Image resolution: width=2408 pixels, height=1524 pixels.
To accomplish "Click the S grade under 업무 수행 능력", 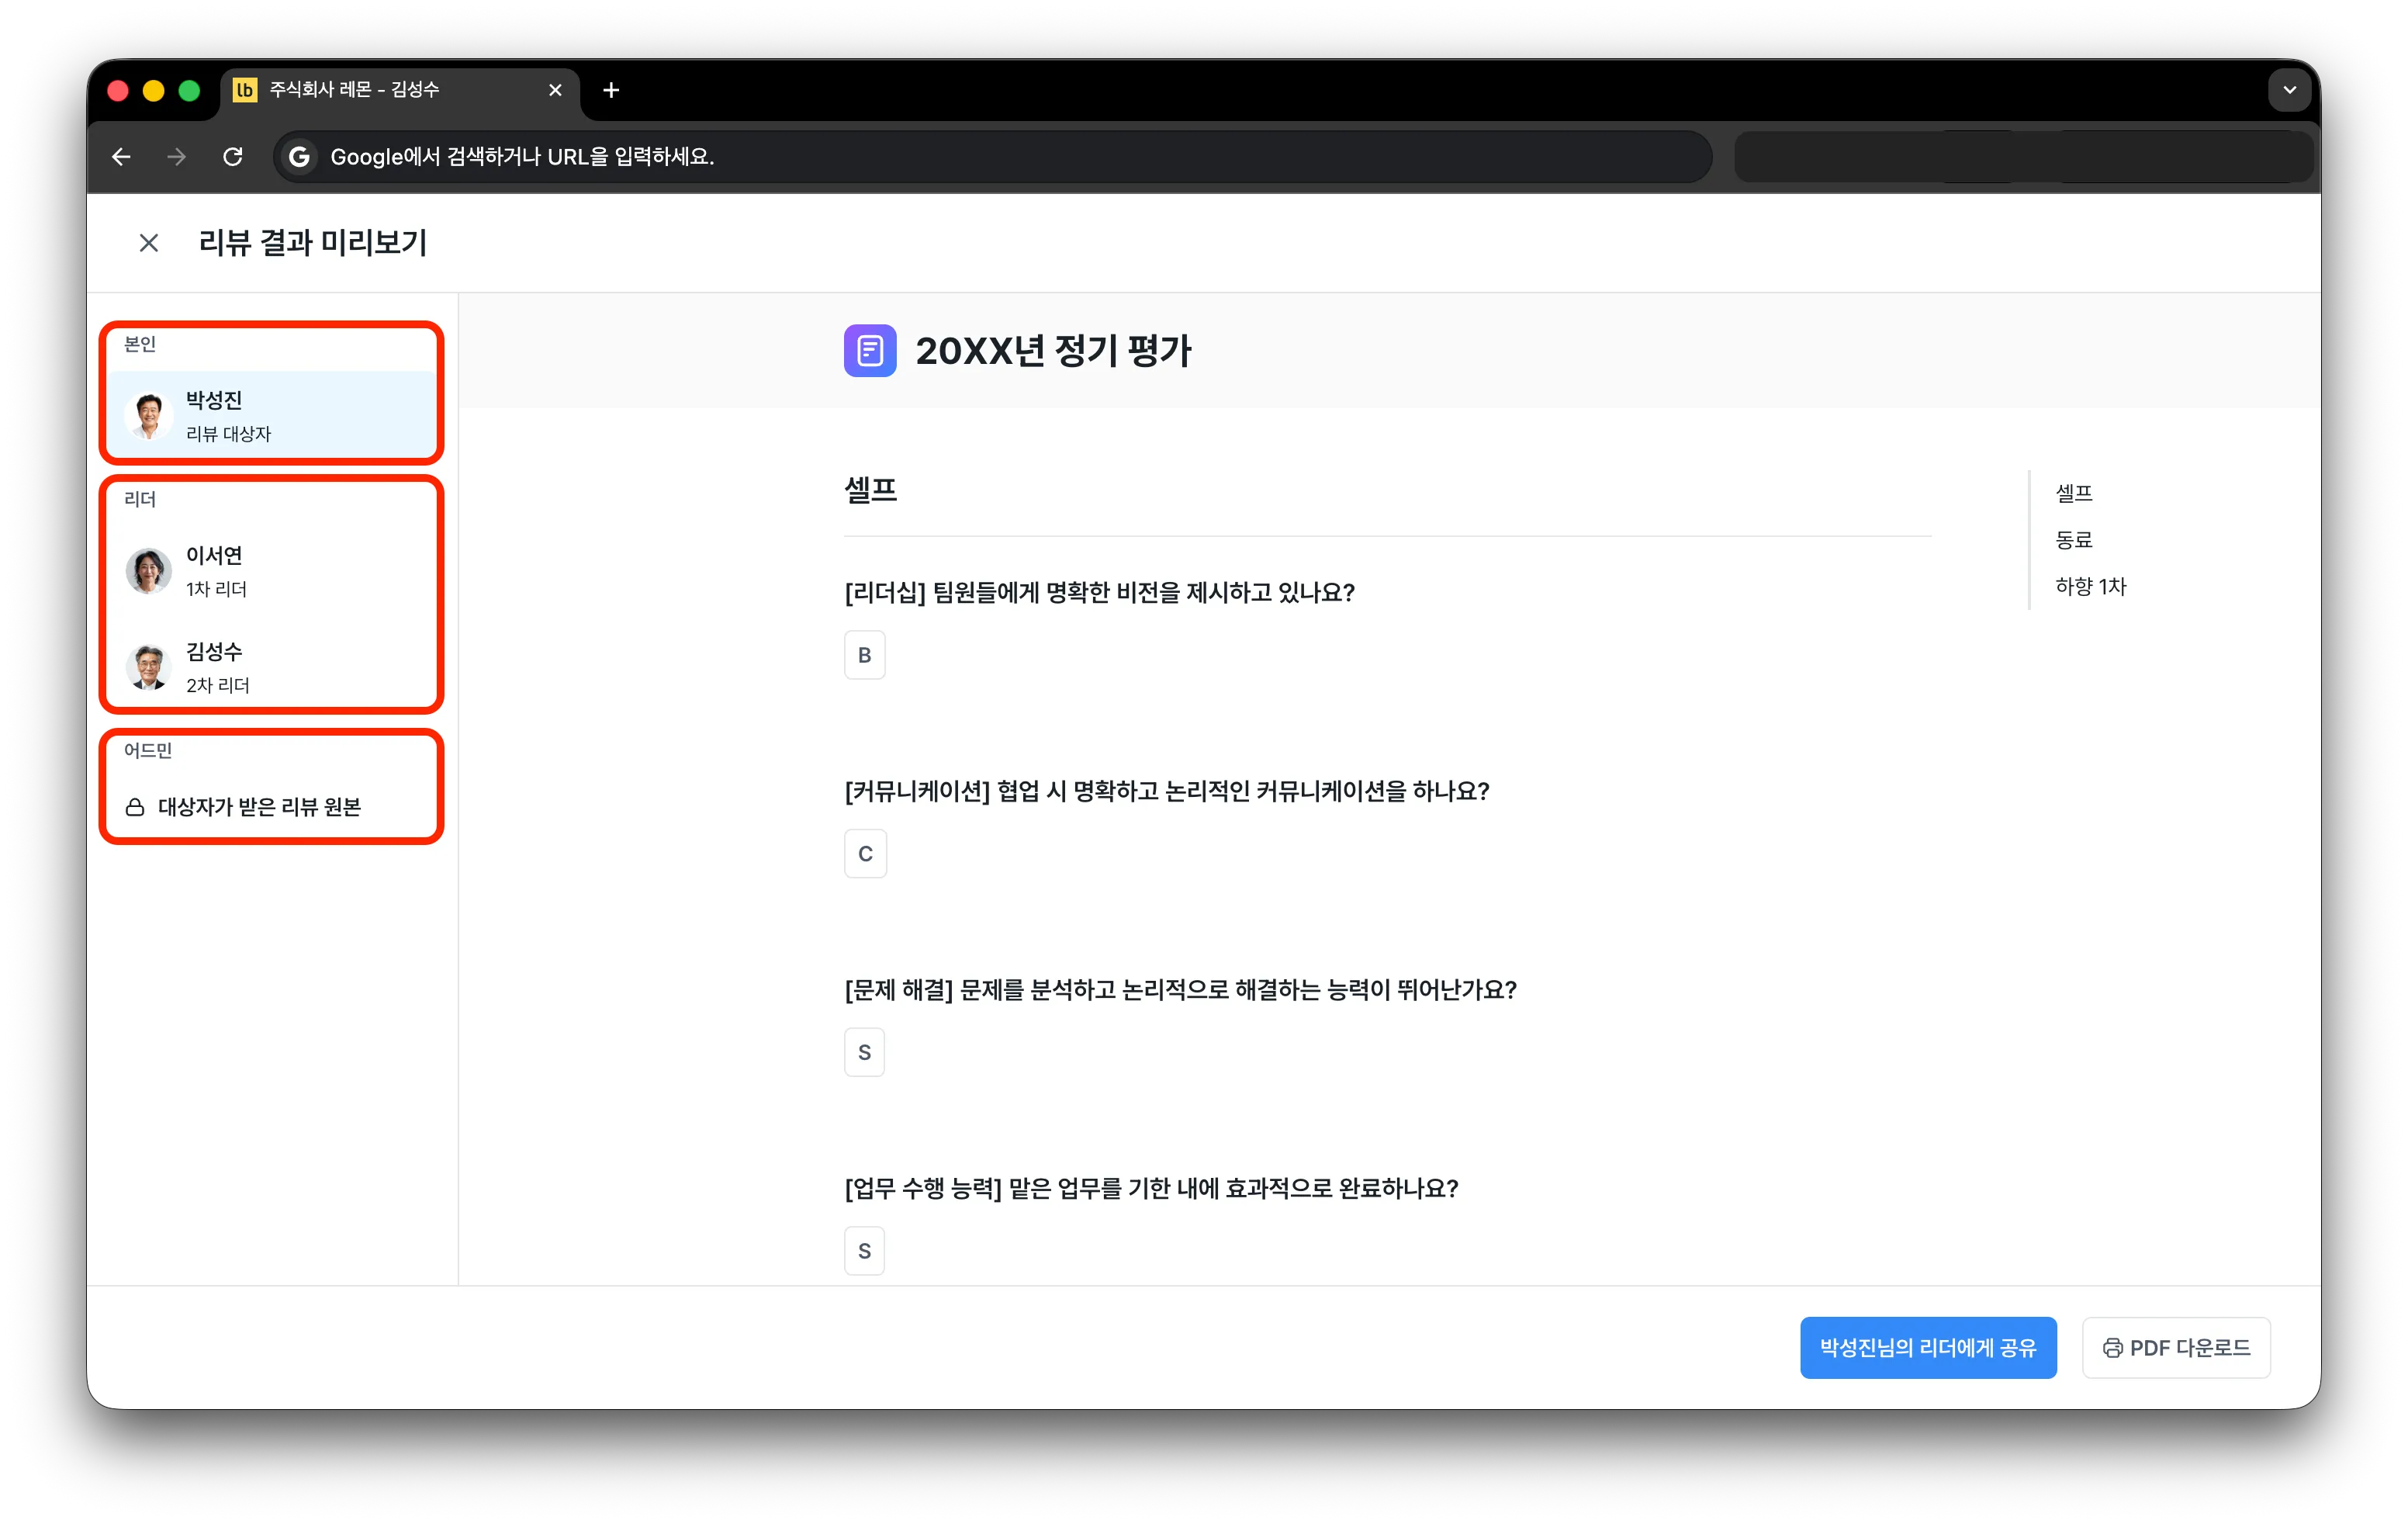I will point(864,1251).
